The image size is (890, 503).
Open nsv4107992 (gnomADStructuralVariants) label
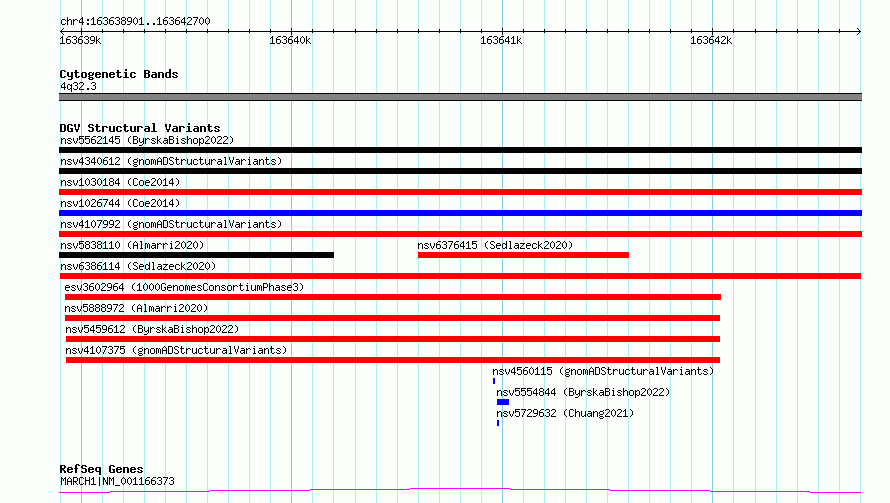pyautogui.click(x=171, y=224)
